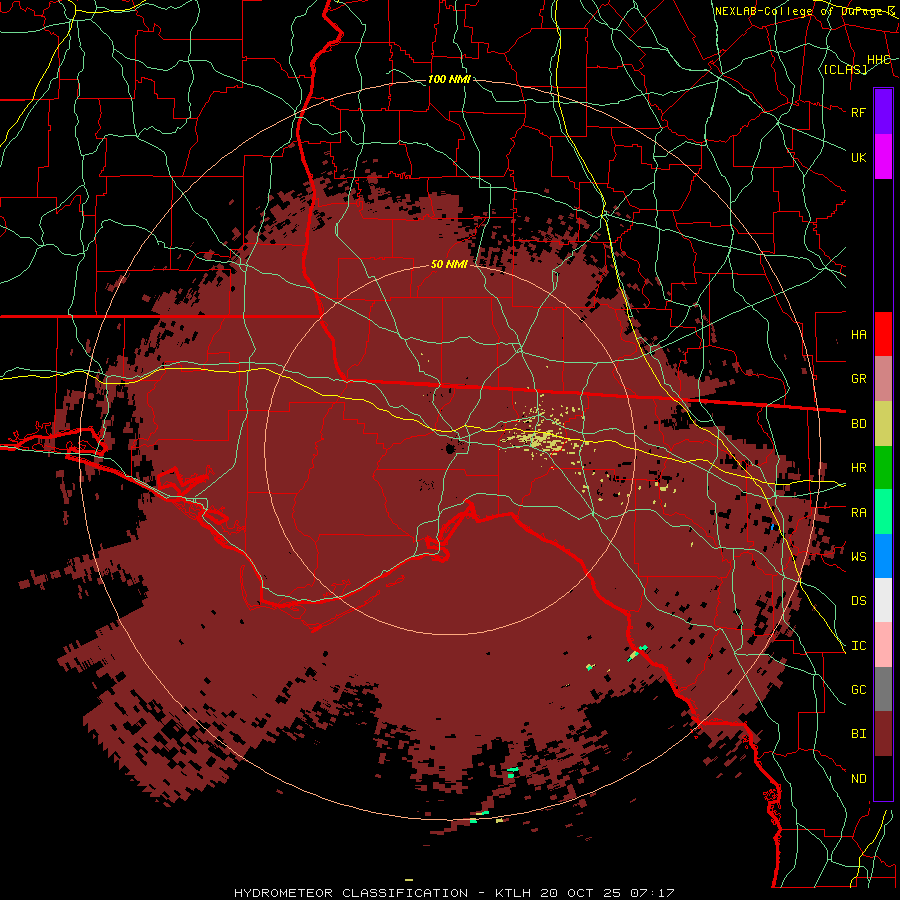
Task: Click the NEXLAB-College of DuPage credit text
Action: pyautogui.click(x=805, y=11)
